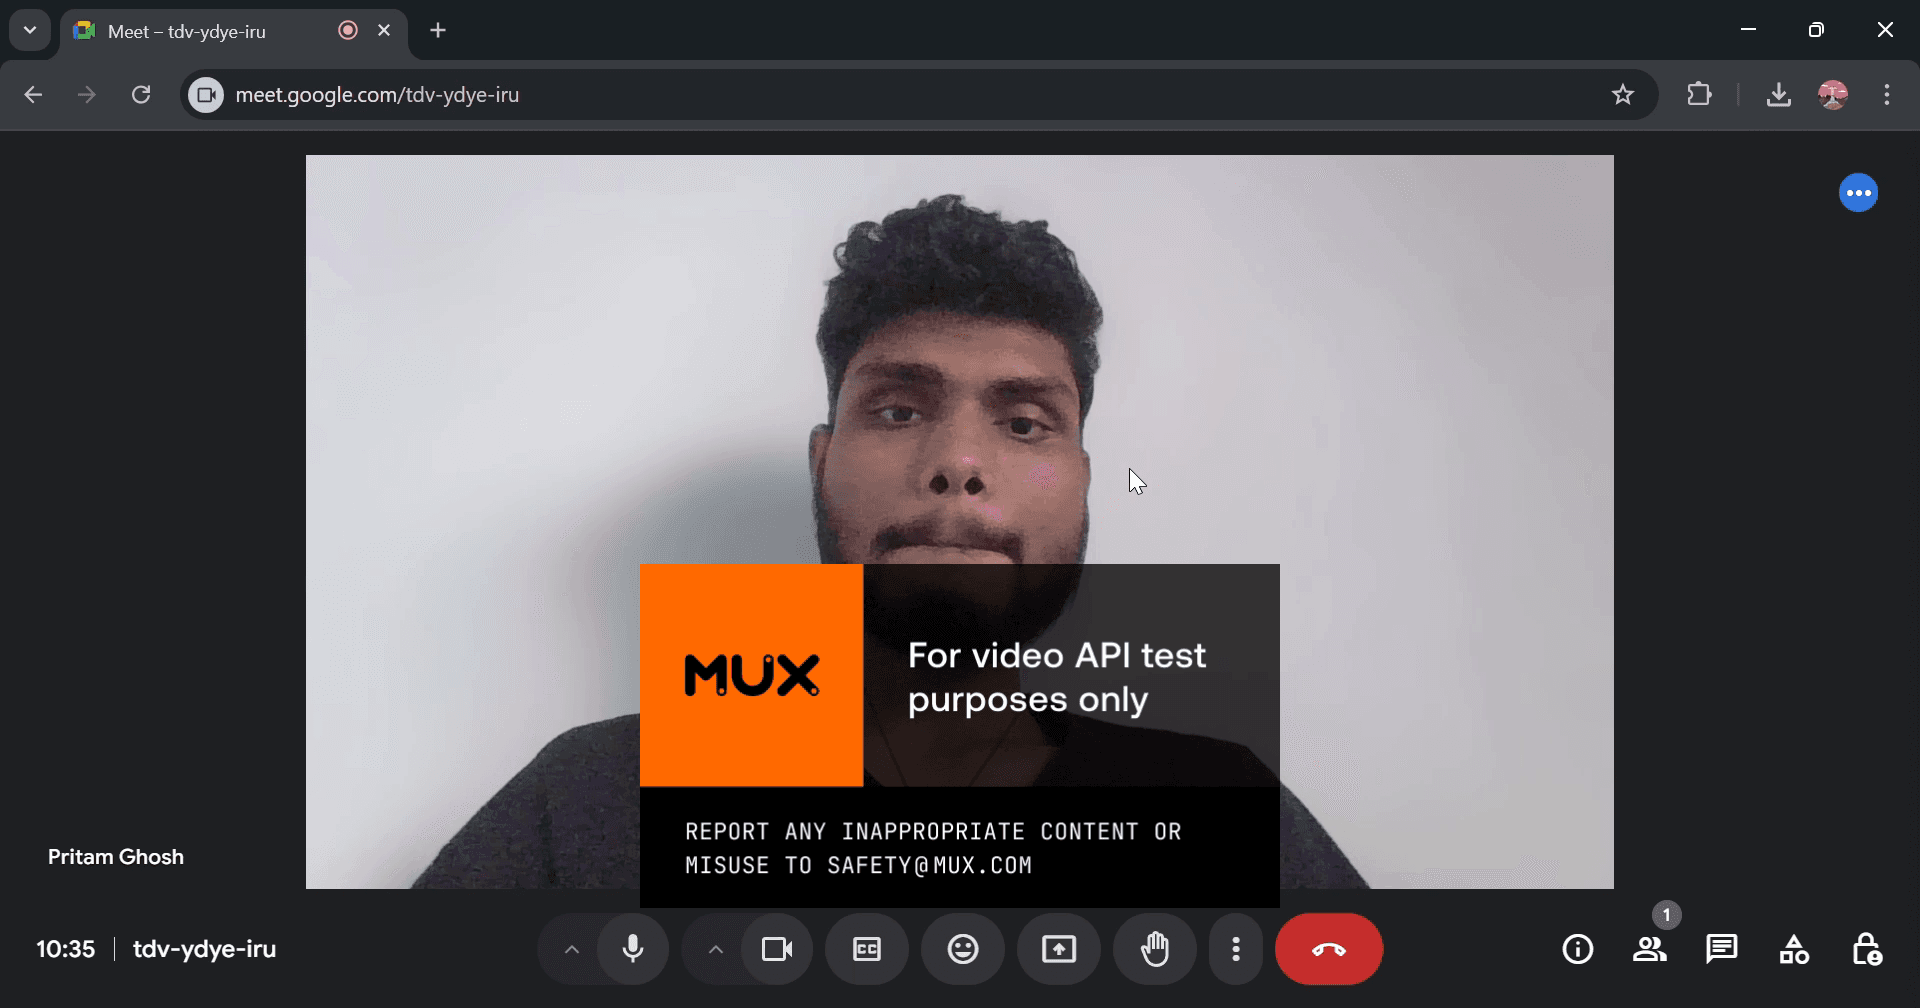Screen dimensions: 1920x1008
Task: Open more options three-dot menu in call bar
Action: tap(1236, 949)
